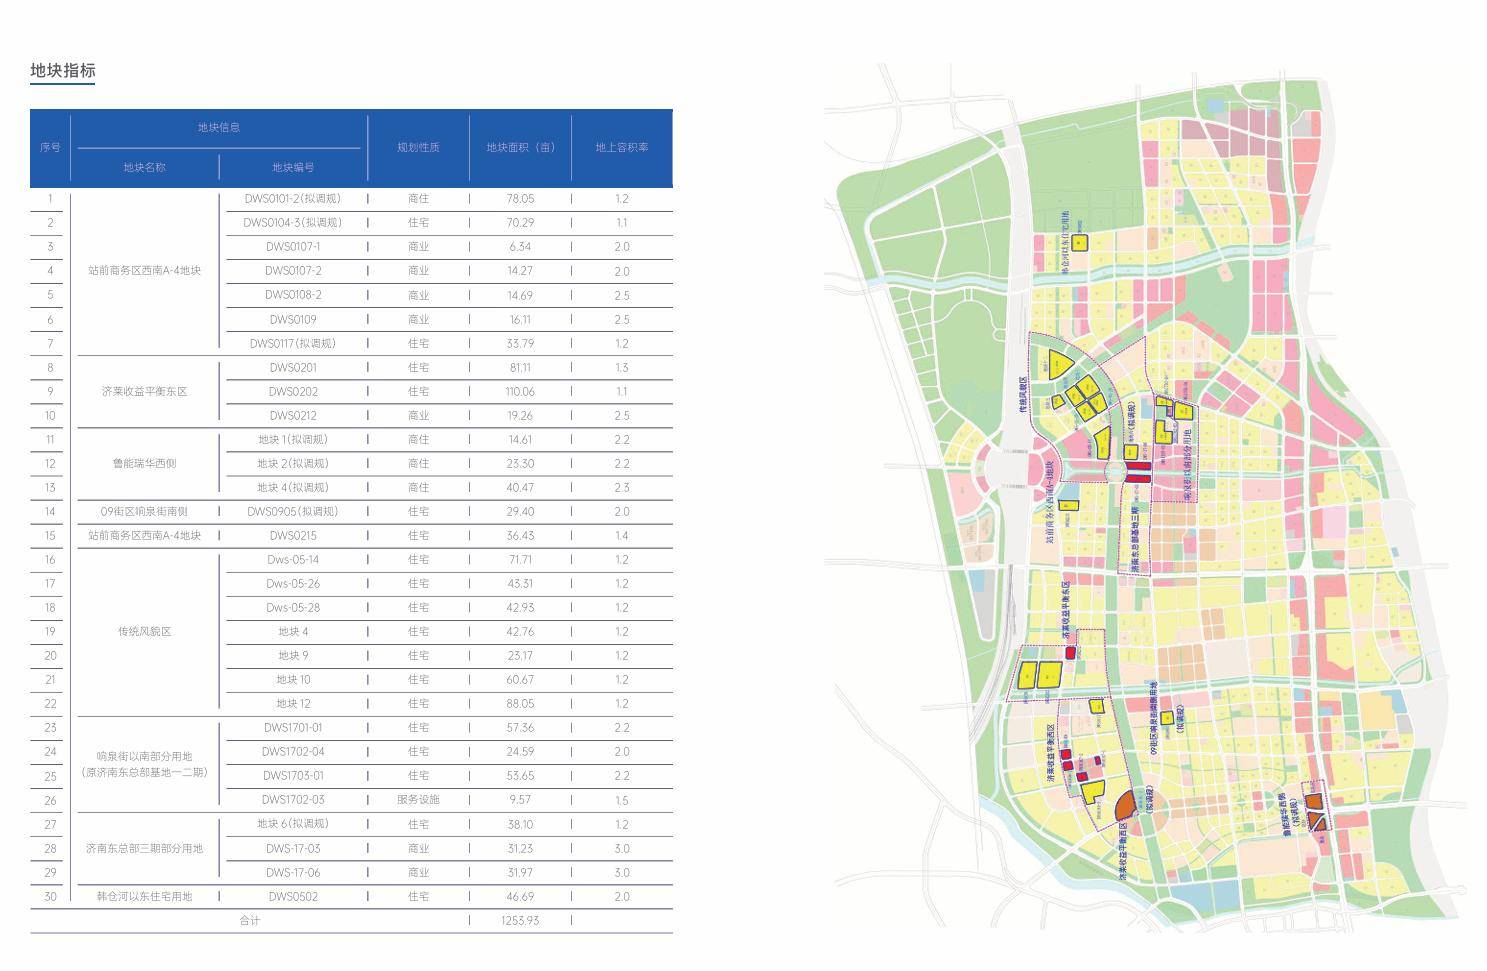Click plot code DWS1701-01
Screen dimensions: 1487x971
click(293, 727)
